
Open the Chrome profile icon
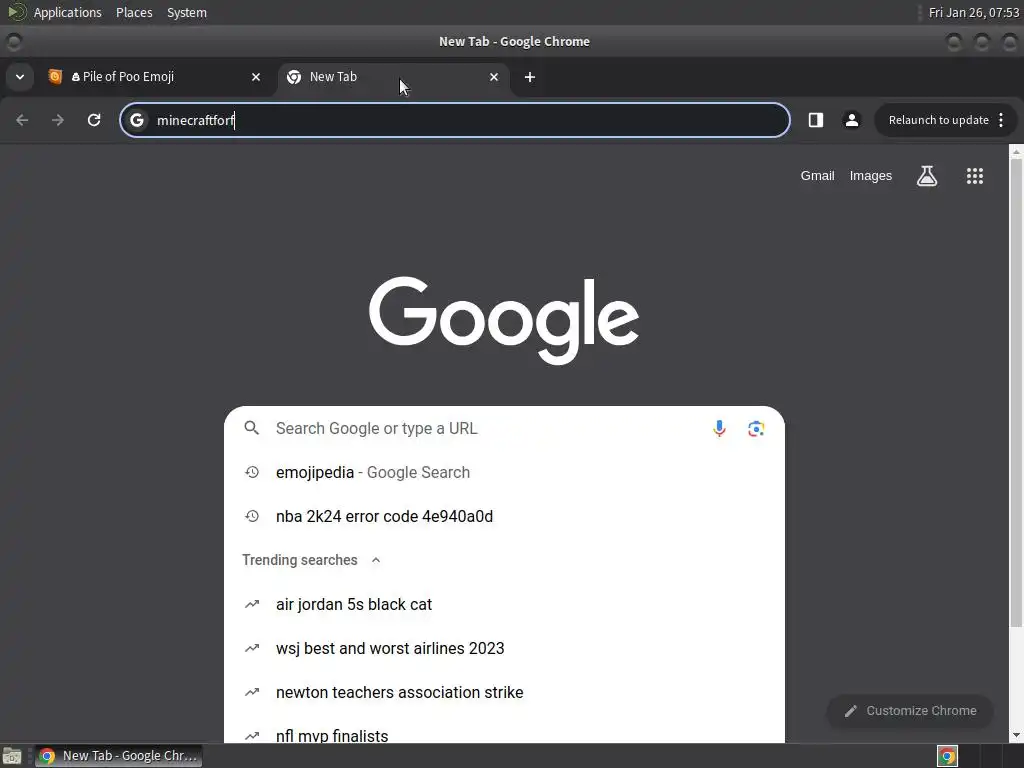click(x=852, y=120)
